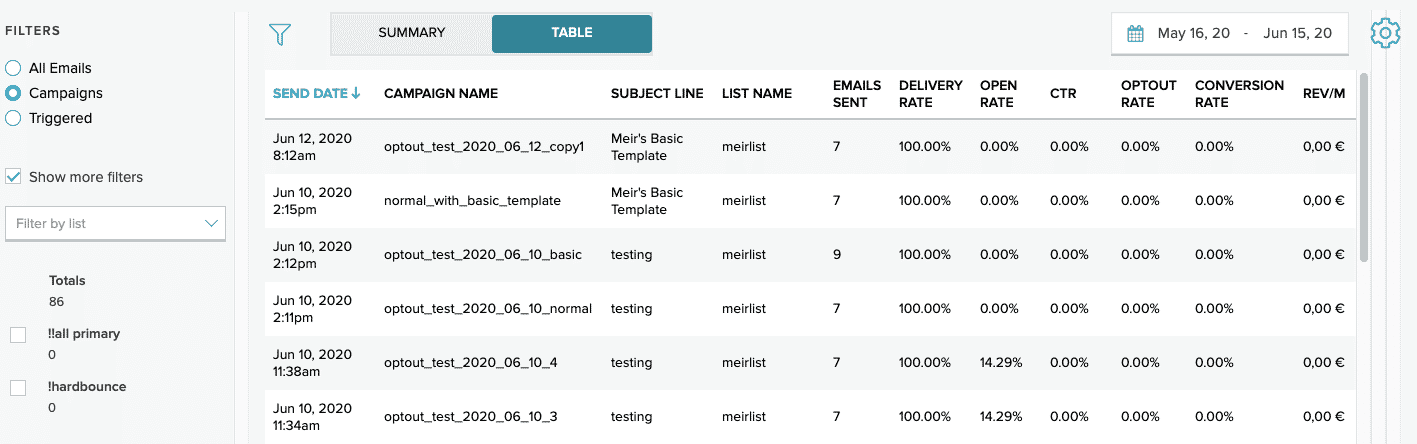The height and width of the screenshot is (444, 1417).
Task: Uncheck the Show more filters checkbox
Action: pyautogui.click(x=14, y=177)
